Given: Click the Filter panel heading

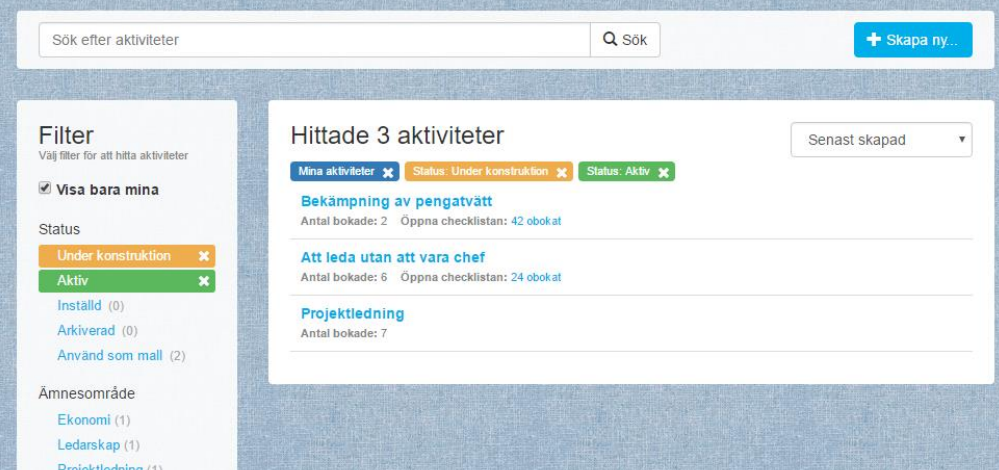Looking at the screenshot, I should click(66, 136).
